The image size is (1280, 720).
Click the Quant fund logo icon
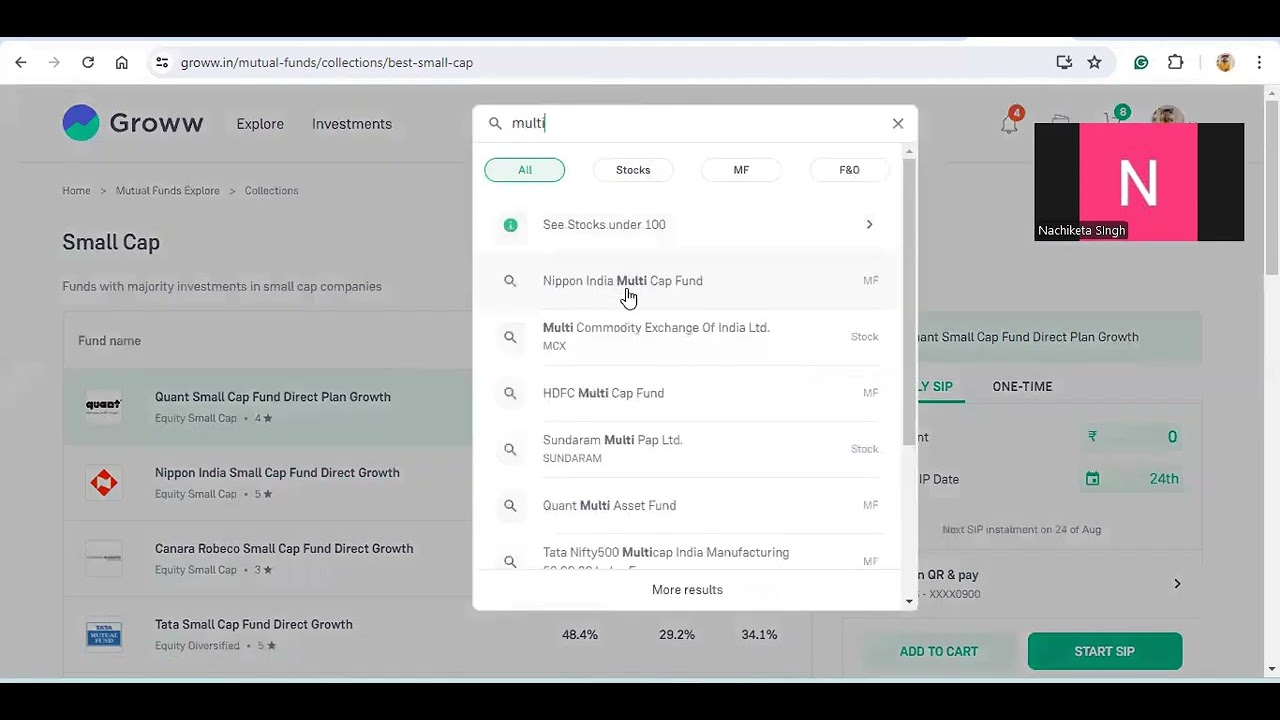click(x=103, y=406)
